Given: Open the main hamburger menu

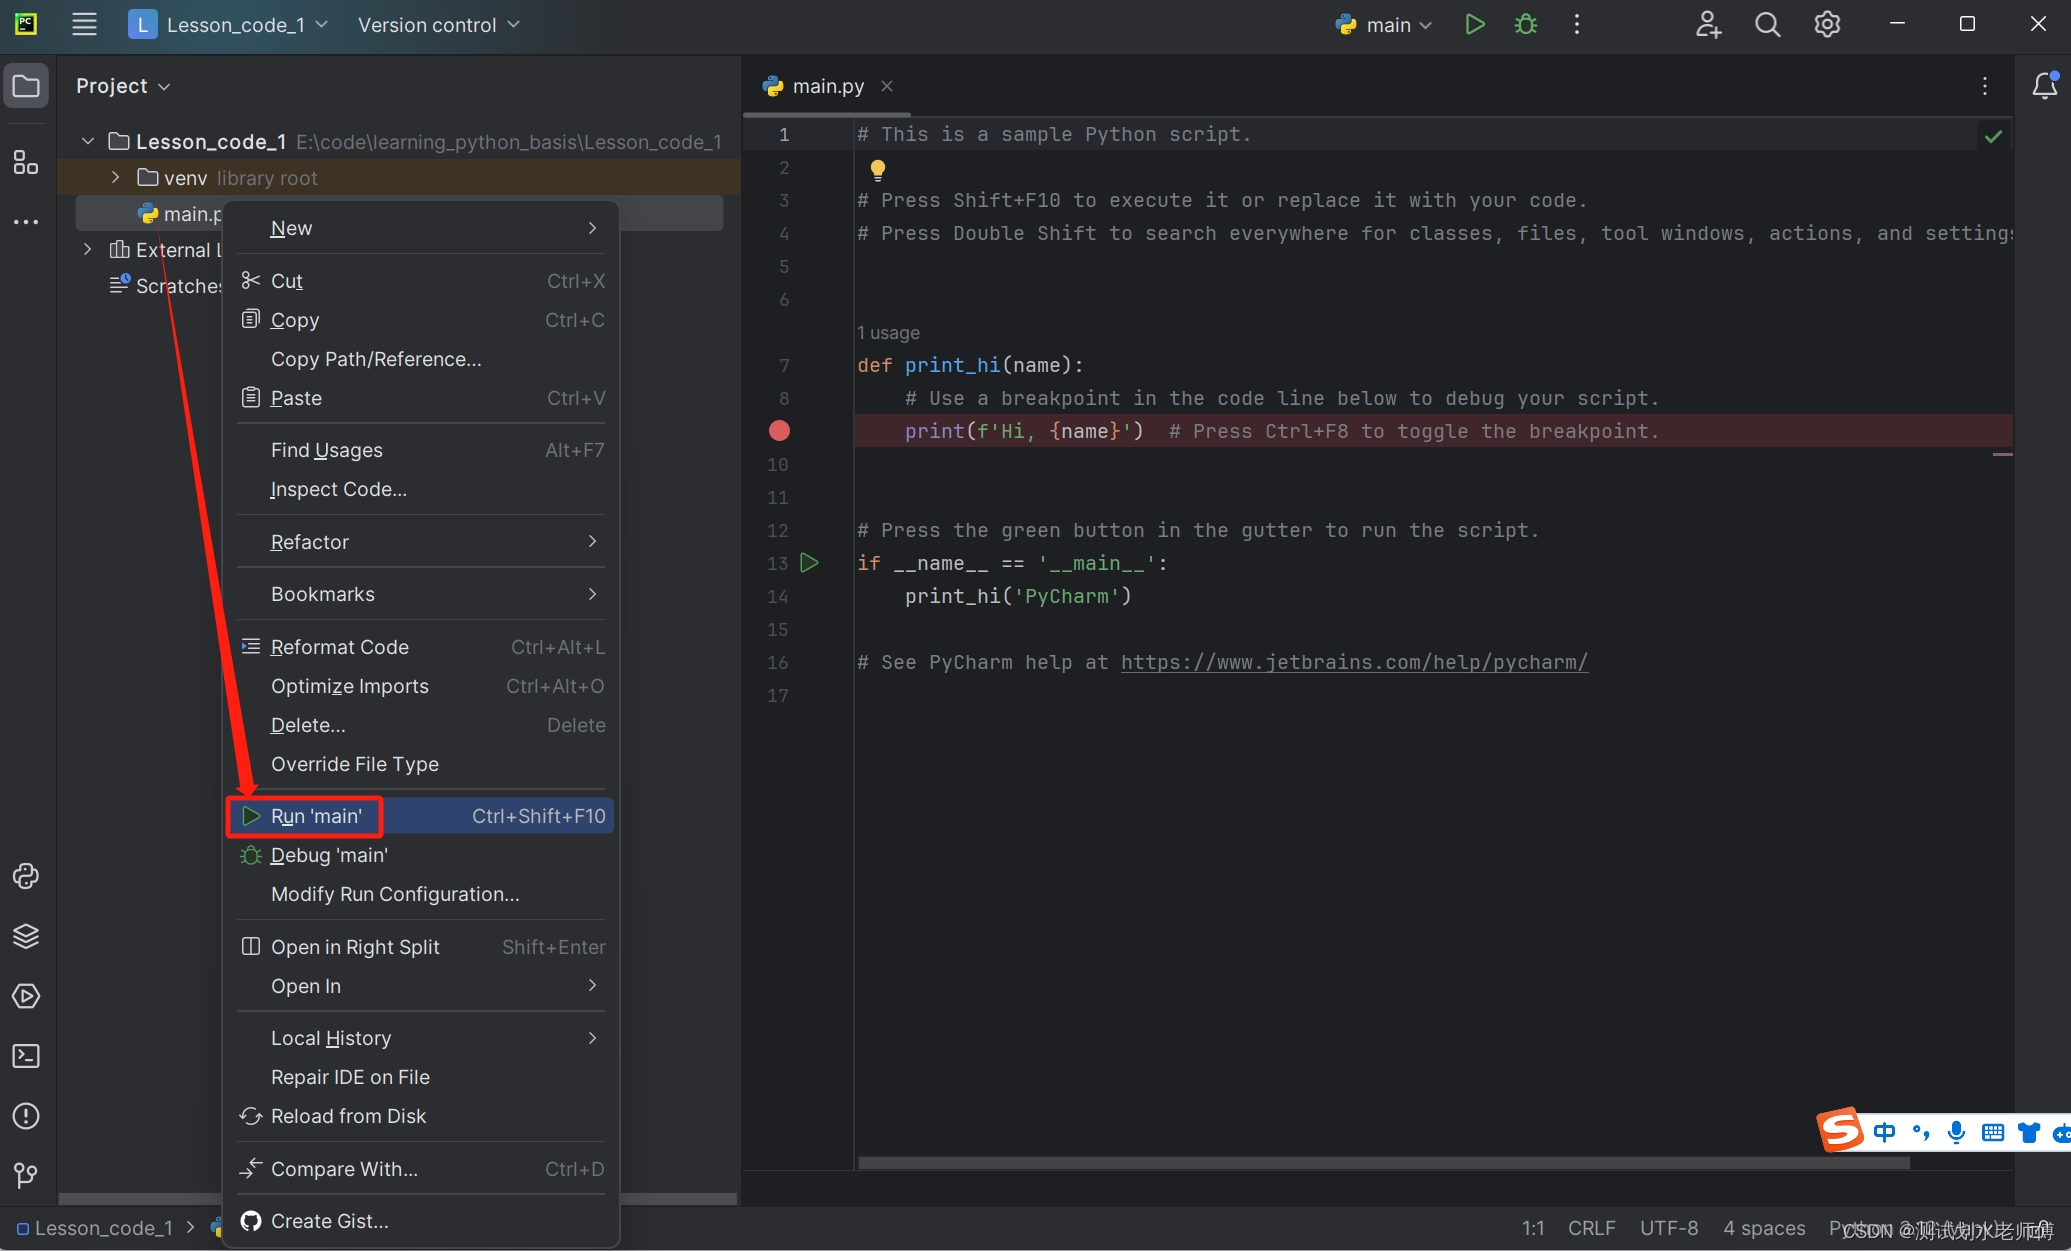Looking at the screenshot, I should pyautogui.click(x=84, y=25).
